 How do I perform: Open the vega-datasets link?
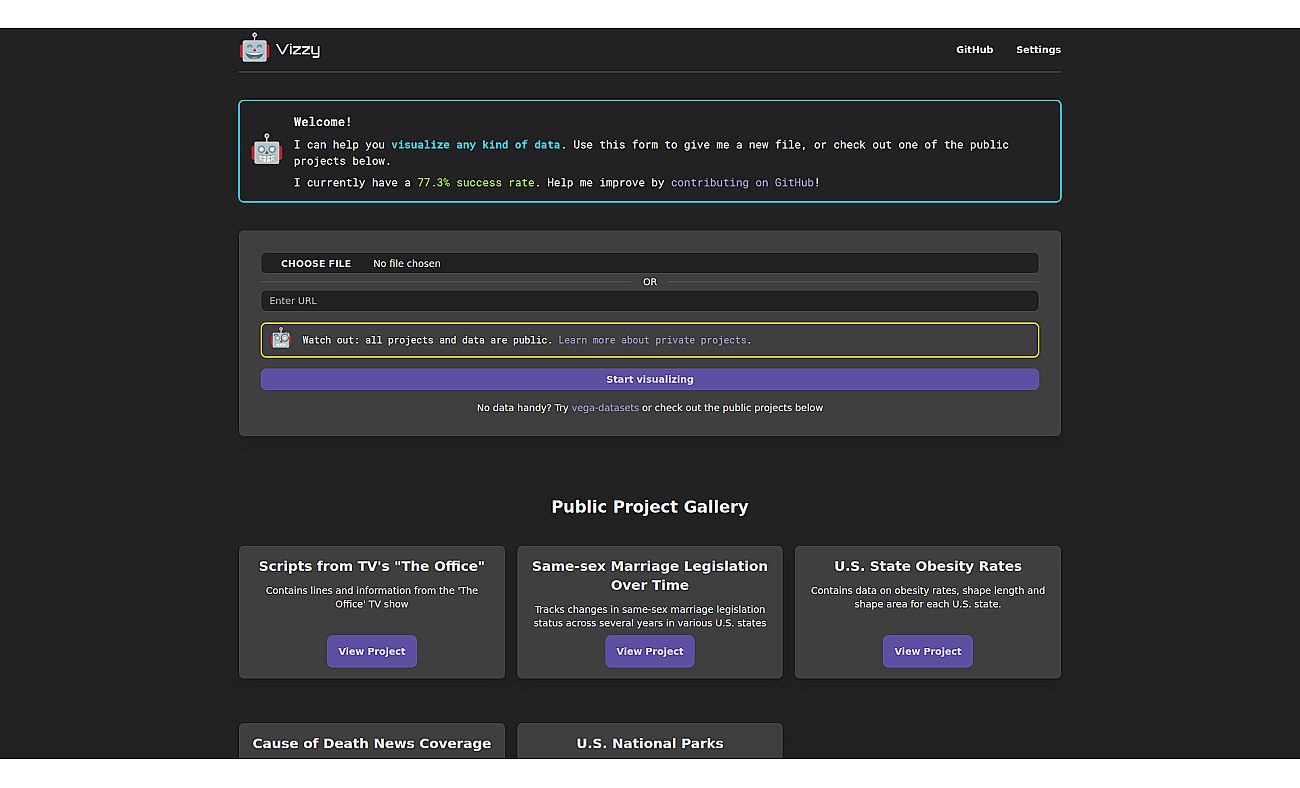[x=605, y=408]
